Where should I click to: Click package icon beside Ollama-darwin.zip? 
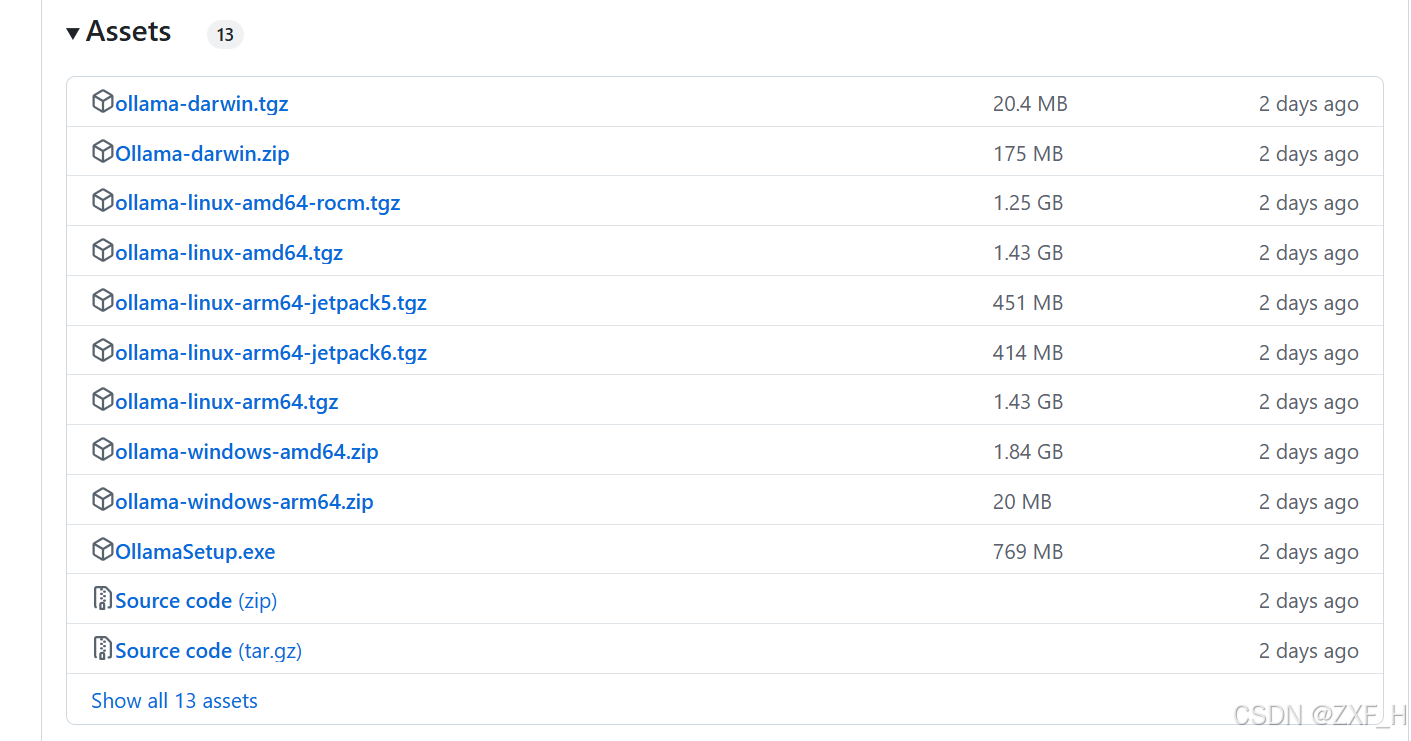tap(102, 152)
